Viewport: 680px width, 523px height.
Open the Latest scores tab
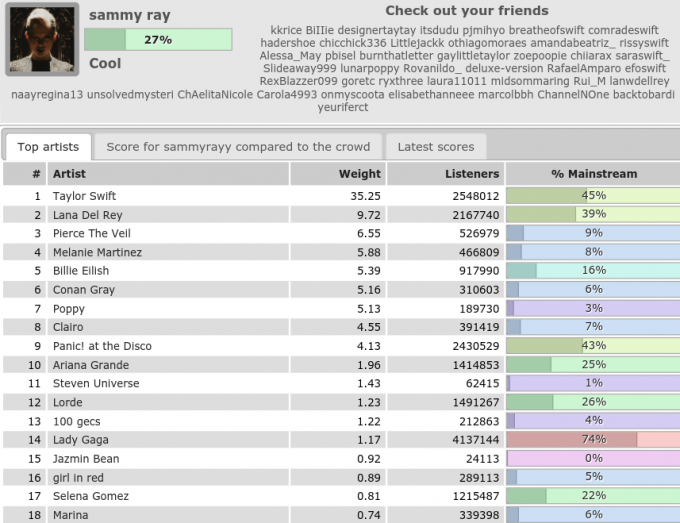coord(436,147)
